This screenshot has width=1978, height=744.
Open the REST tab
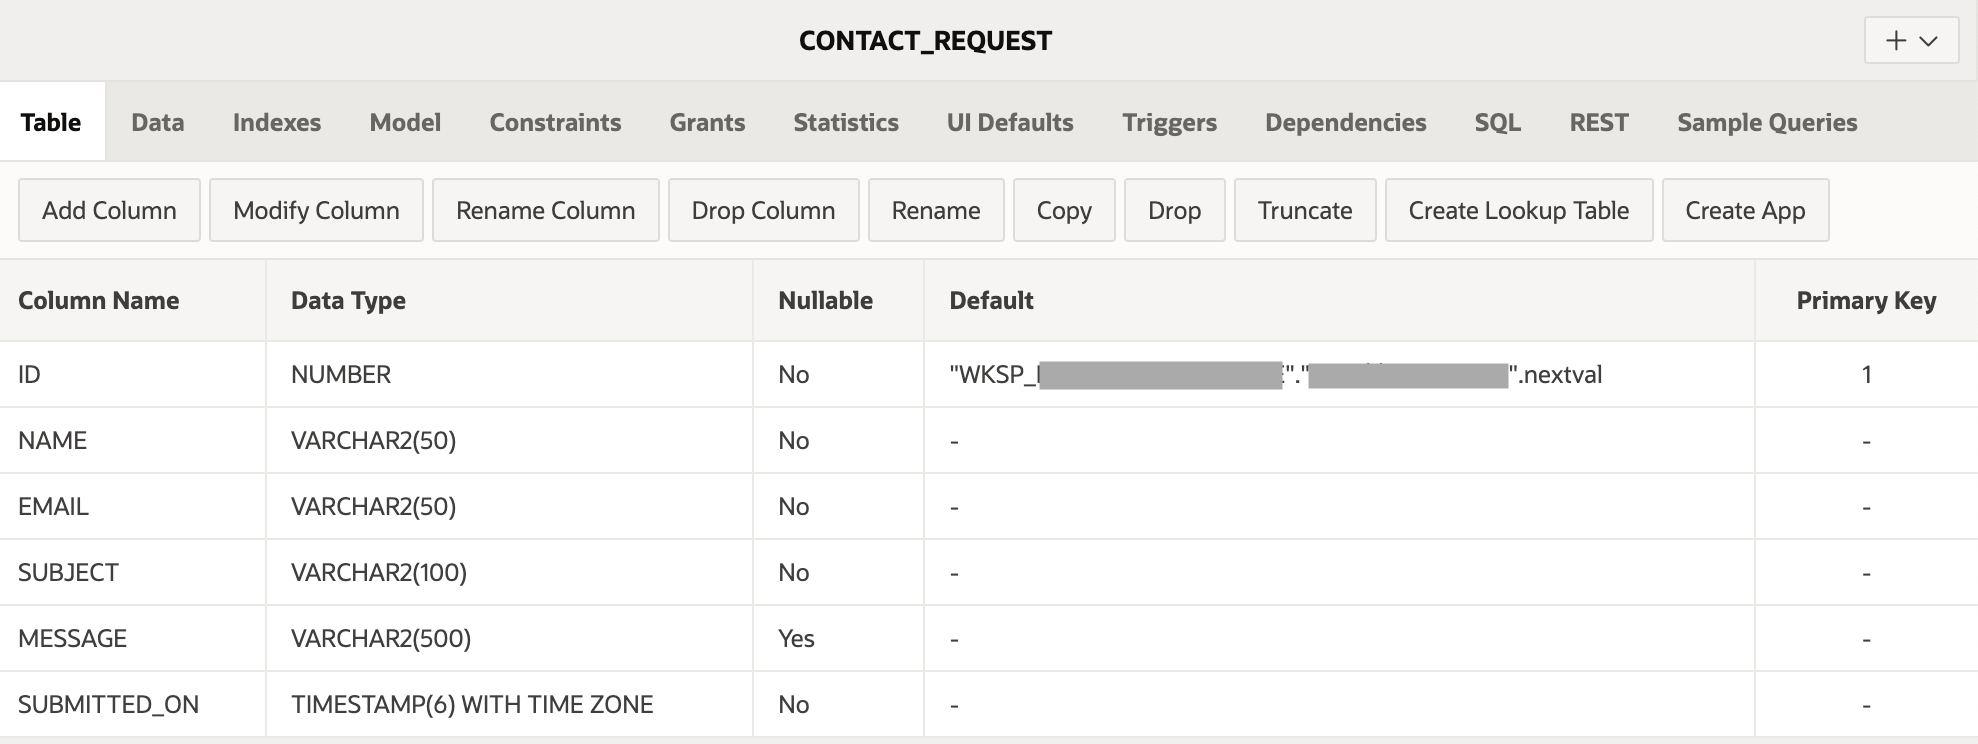coord(1598,122)
